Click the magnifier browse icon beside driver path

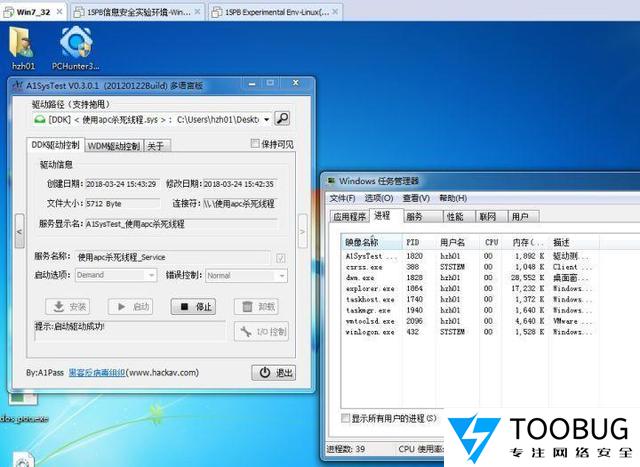pyautogui.click(x=282, y=118)
